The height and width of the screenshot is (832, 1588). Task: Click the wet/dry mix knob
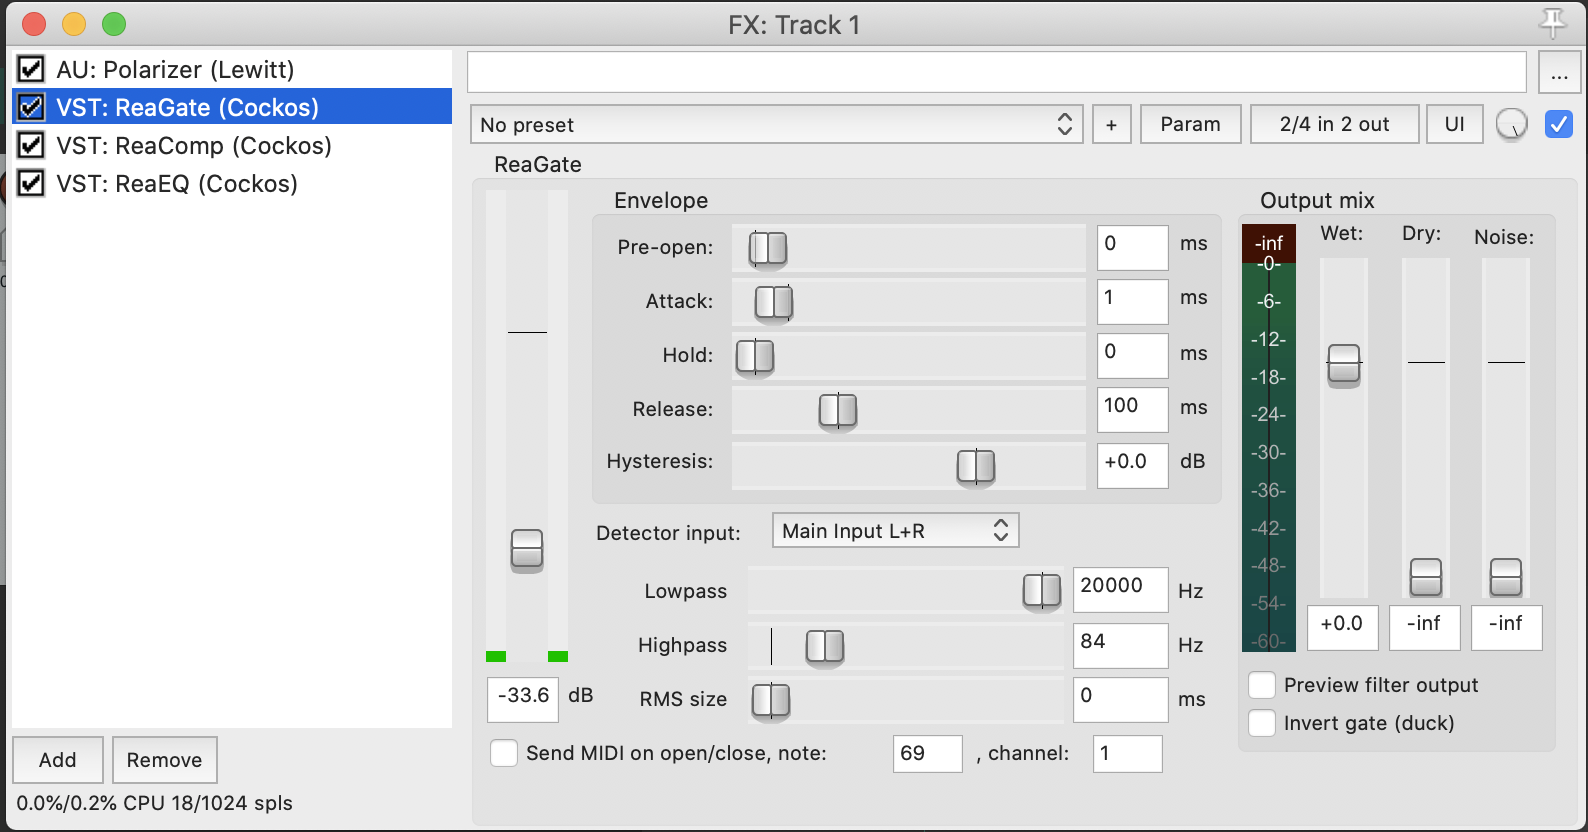1511,125
